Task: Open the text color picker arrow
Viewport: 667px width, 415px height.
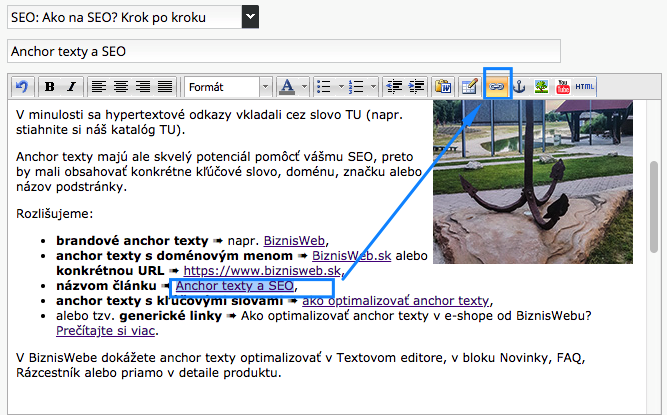Action: (x=303, y=86)
